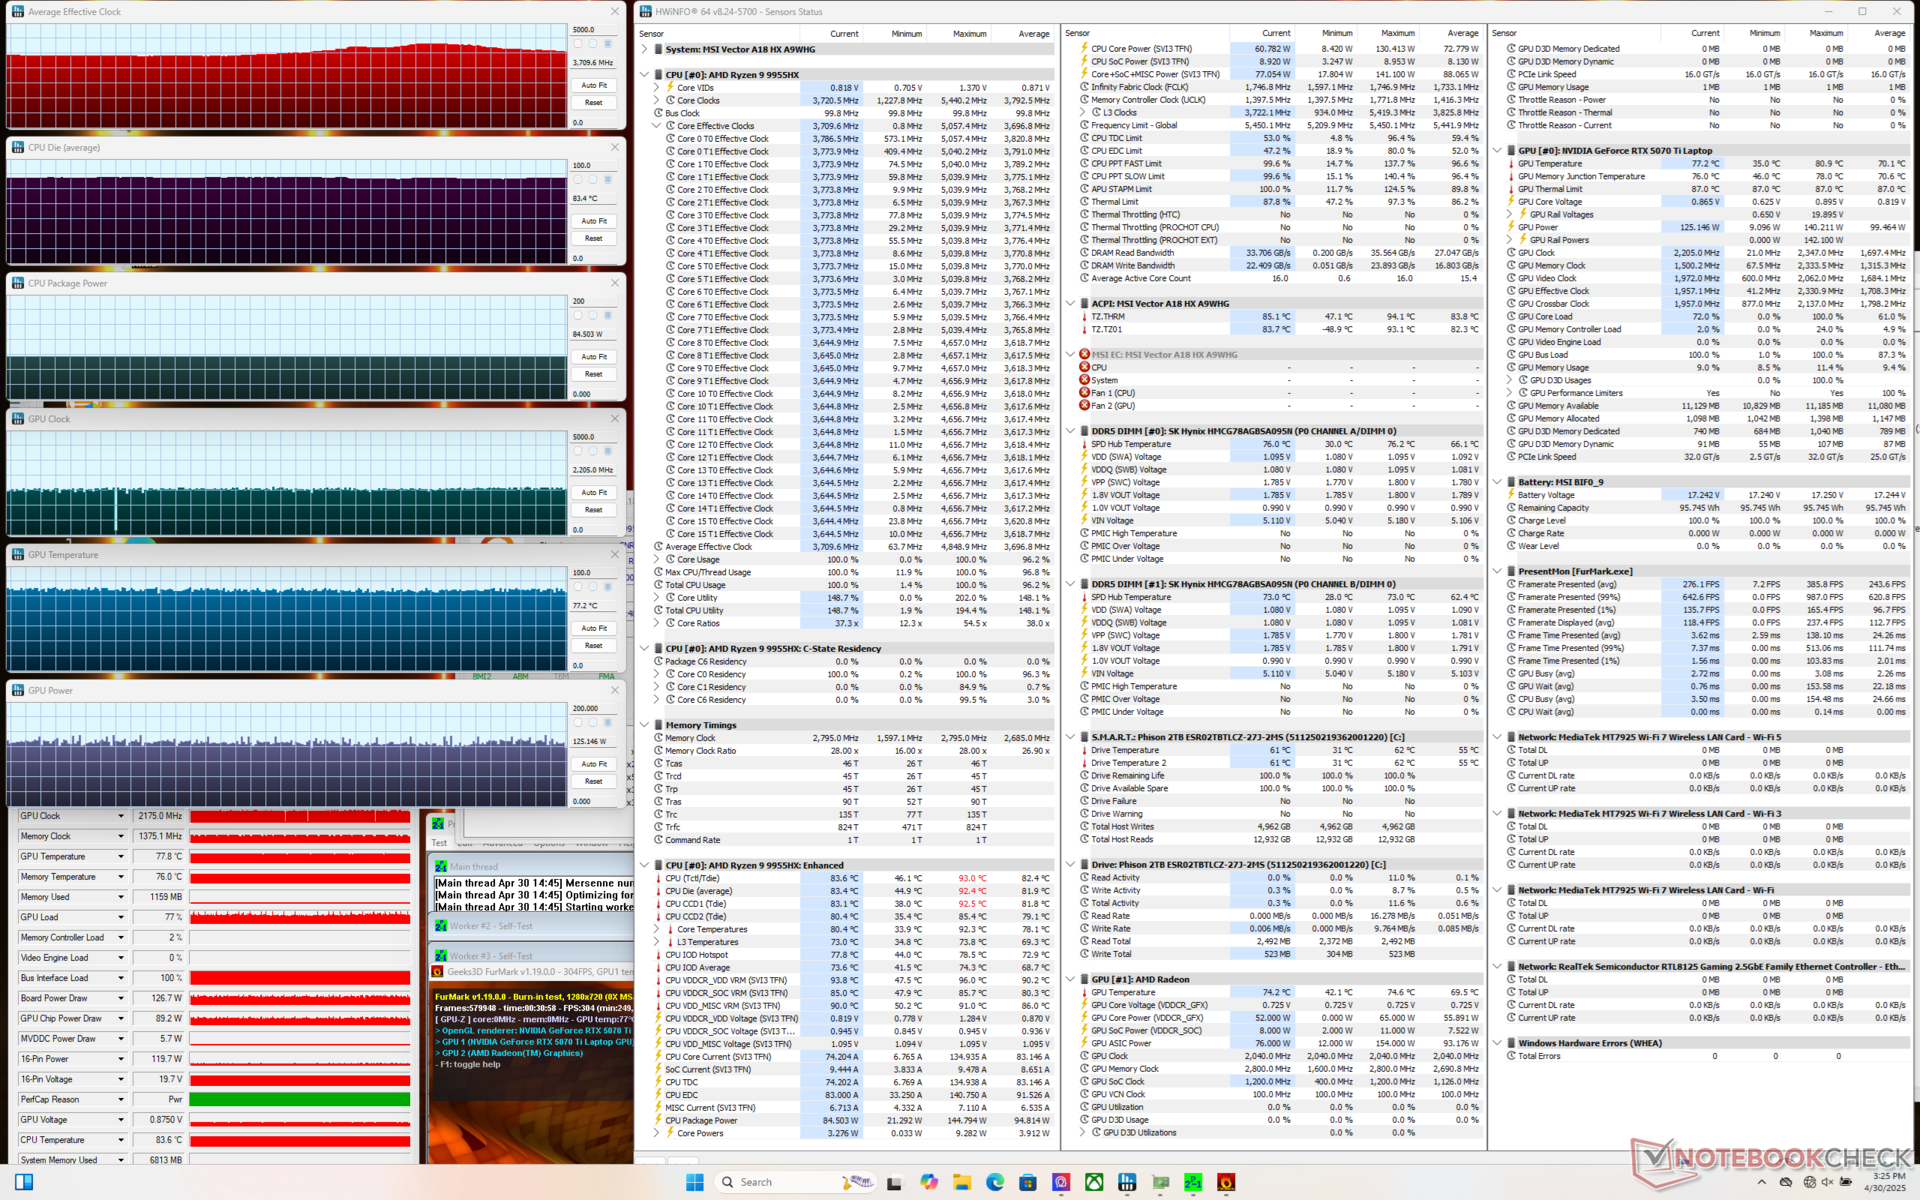This screenshot has height=1200, width=1920.
Task: Open the Test menu in Prime95
Action: pos(440,843)
